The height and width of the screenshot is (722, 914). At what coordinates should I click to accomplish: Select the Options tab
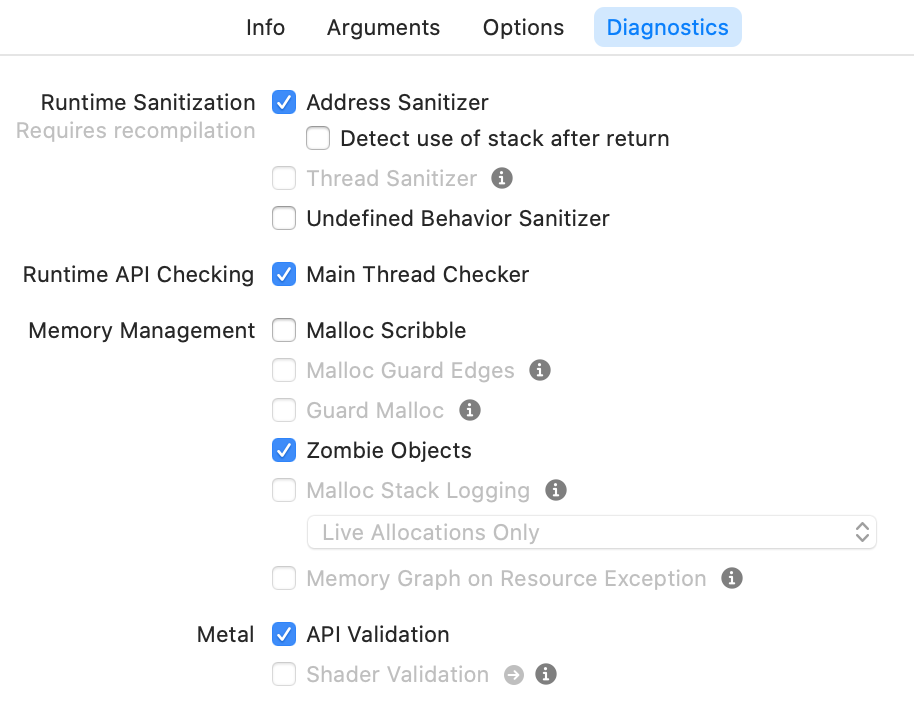pos(523,28)
